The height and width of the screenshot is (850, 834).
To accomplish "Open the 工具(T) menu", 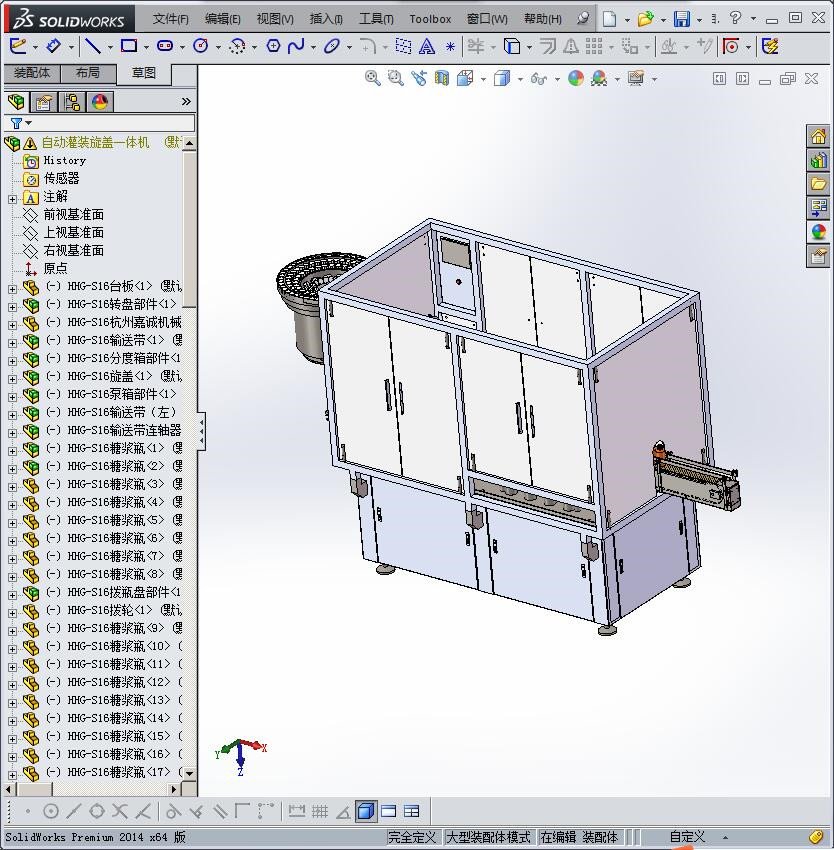I will click(376, 19).
